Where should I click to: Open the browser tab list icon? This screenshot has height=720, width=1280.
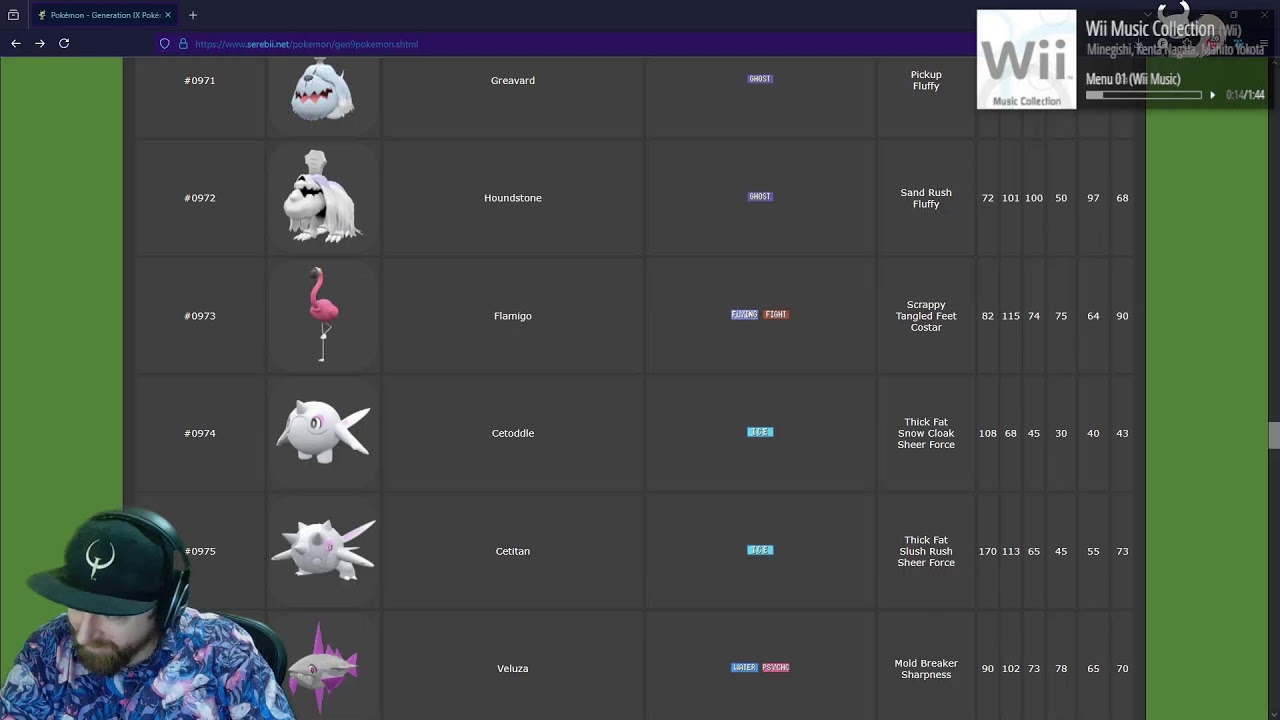coord(13,15)
